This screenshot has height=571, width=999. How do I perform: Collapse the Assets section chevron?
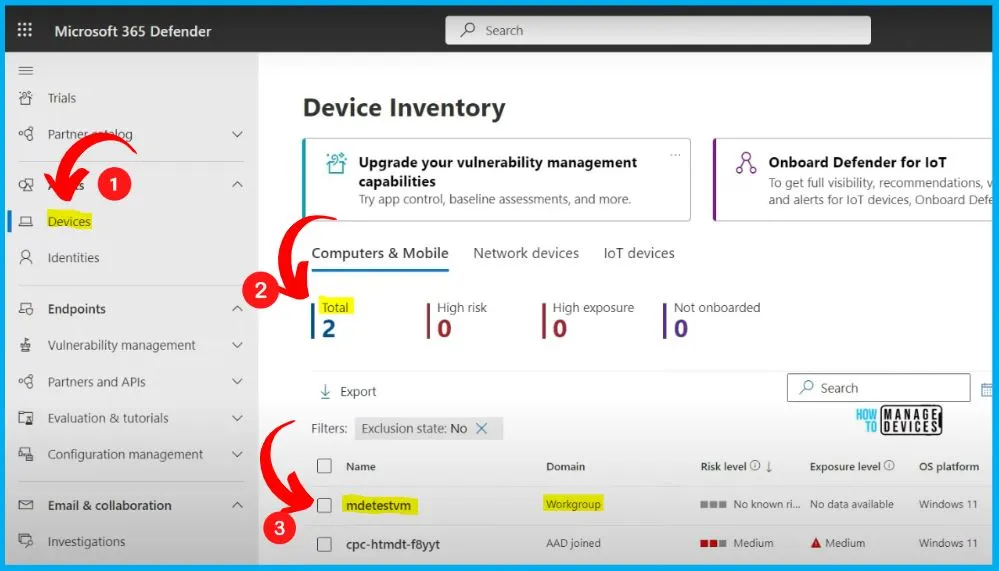pyautogui.click(x=237, y=185)
